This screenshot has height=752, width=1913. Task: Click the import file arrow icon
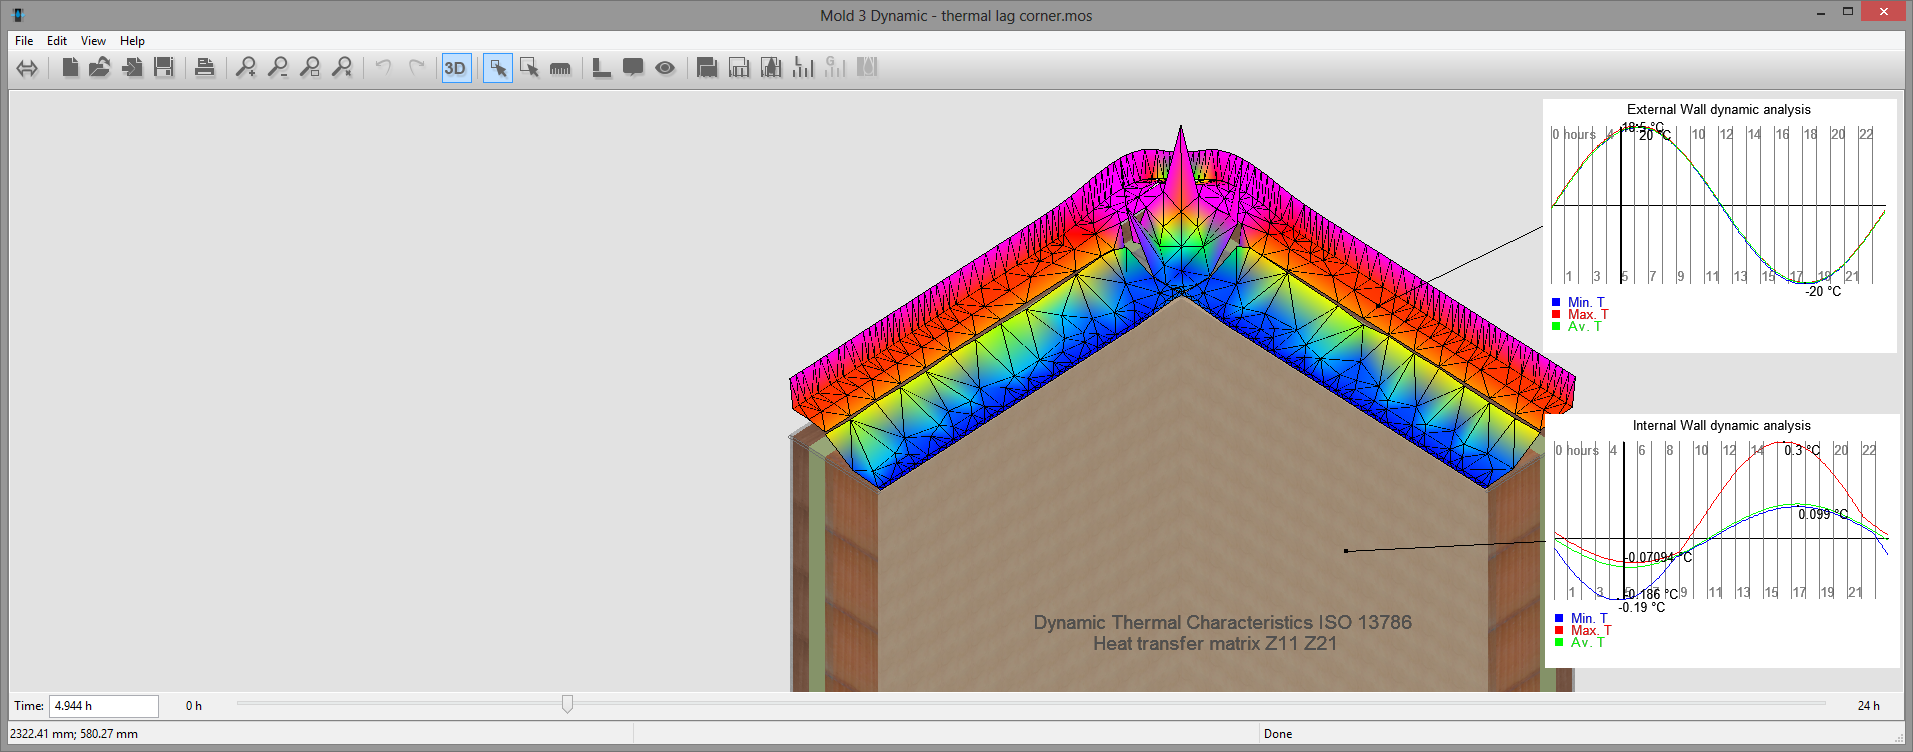(x=132, y=68)
